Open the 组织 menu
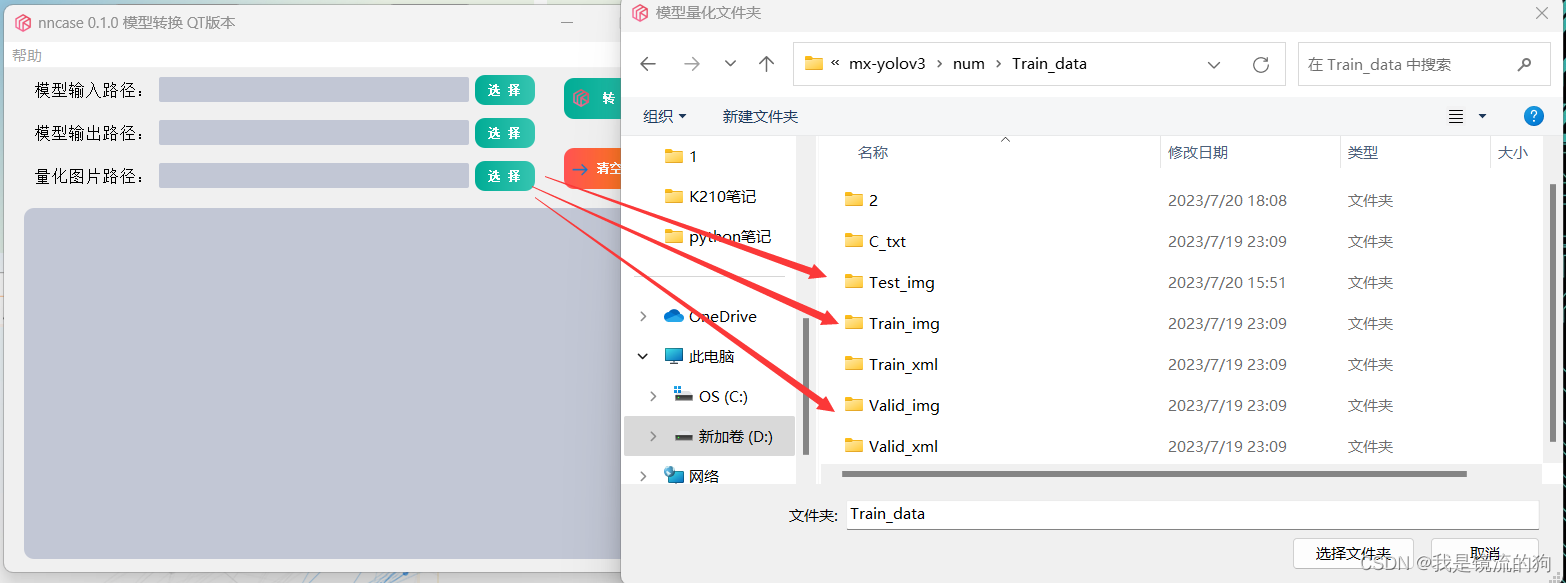1566x583 pixels. click(x=665, y=116)
